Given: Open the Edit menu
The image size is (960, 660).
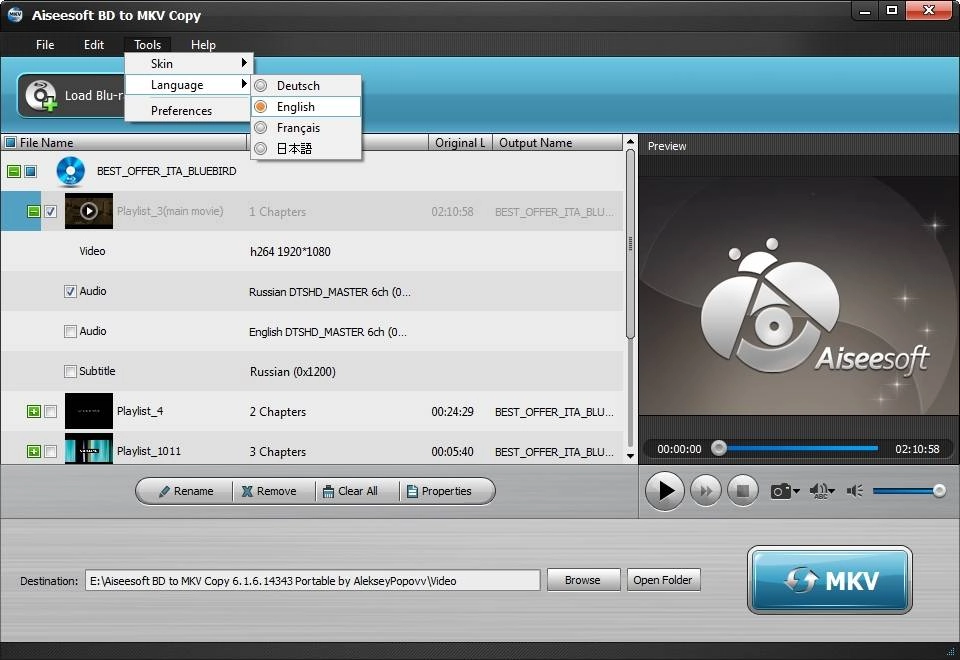Looking at the screenshot, I should (94, 45).
